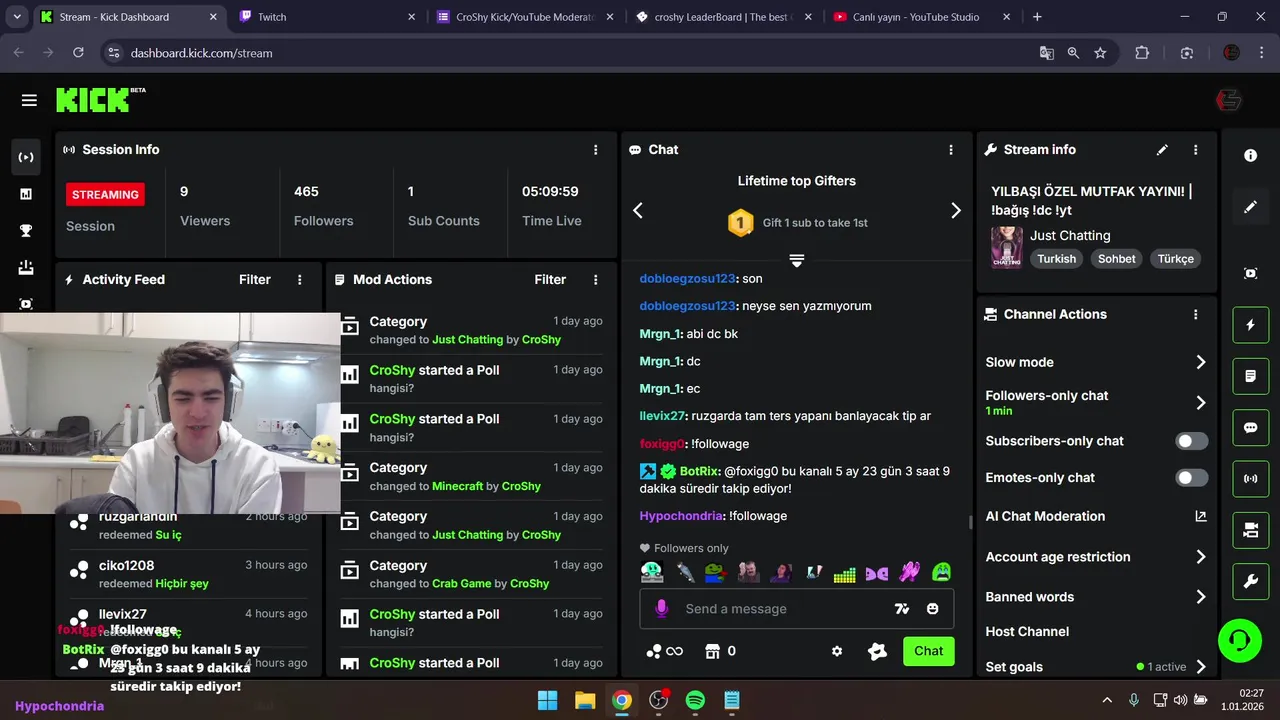Insert the crying green emote
1280x720 pixels.
[x=941, y=573]
